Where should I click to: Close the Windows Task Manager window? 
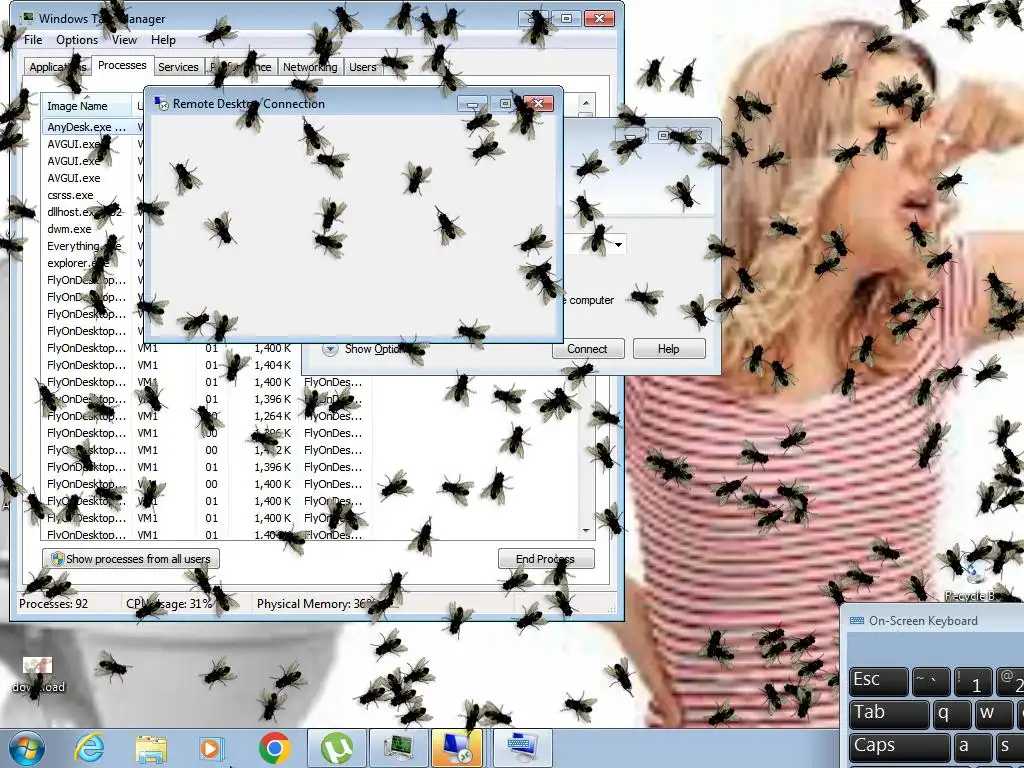pos(599,18)
